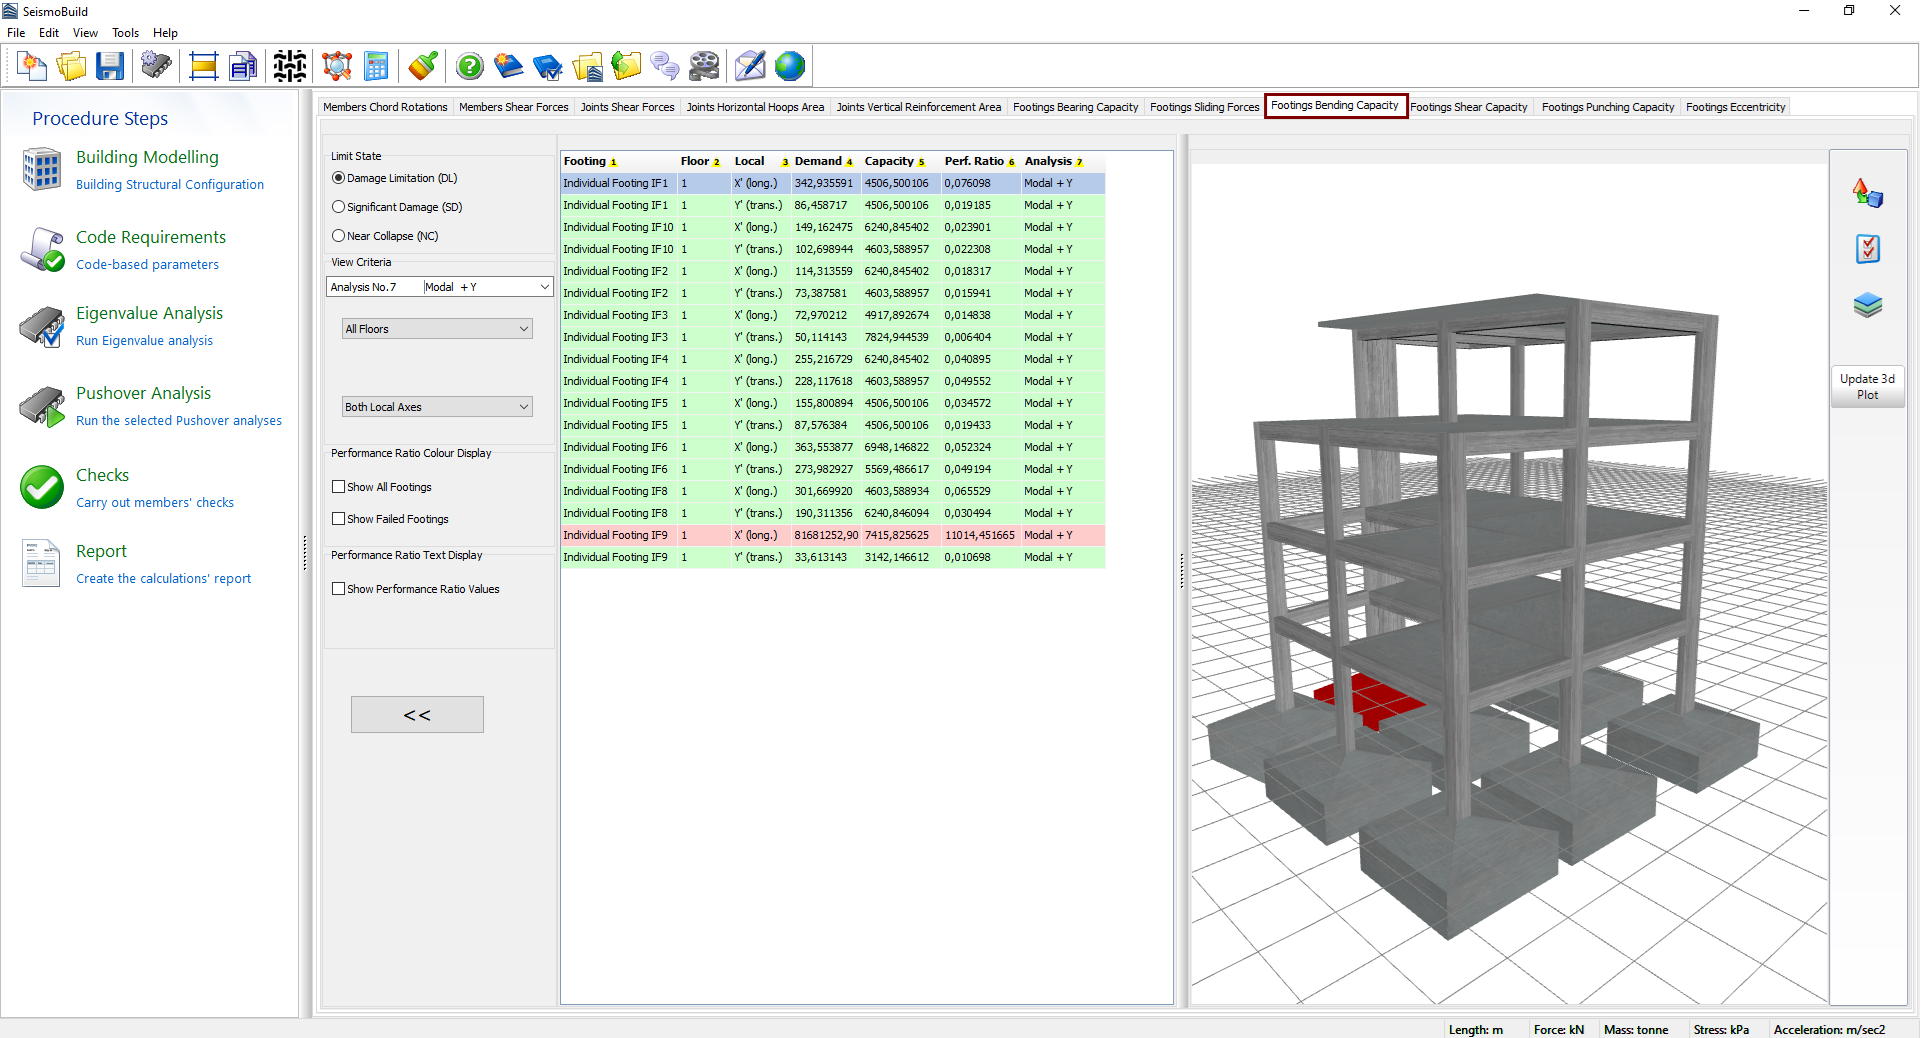Select Significant Damage (SD) limit state
This screenshot has height=1038, width=1924.
[339, 207]
